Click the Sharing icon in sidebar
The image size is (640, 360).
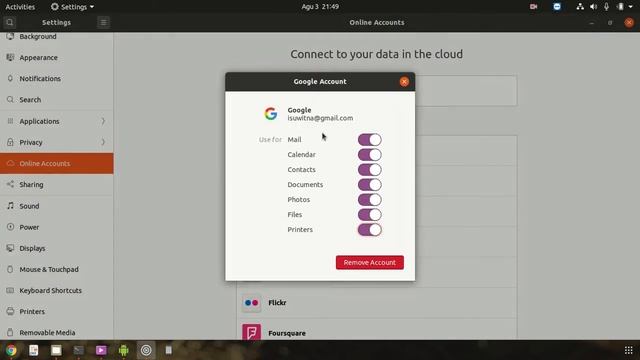click(x=10, y=184)
